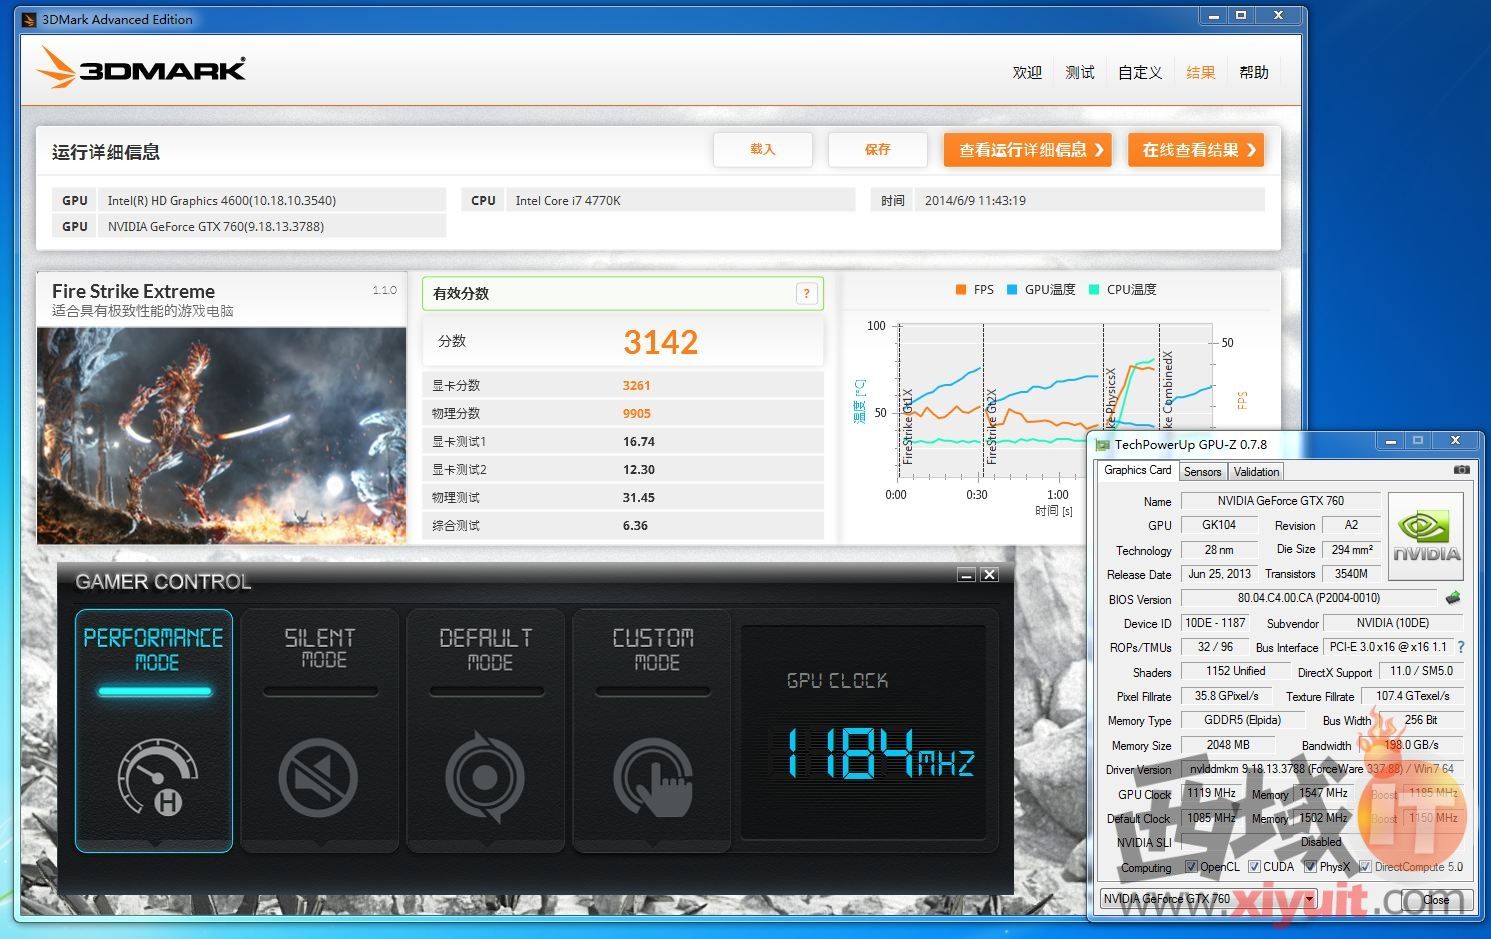Click the help question mark beside 有效分数

tap(807, 293)
